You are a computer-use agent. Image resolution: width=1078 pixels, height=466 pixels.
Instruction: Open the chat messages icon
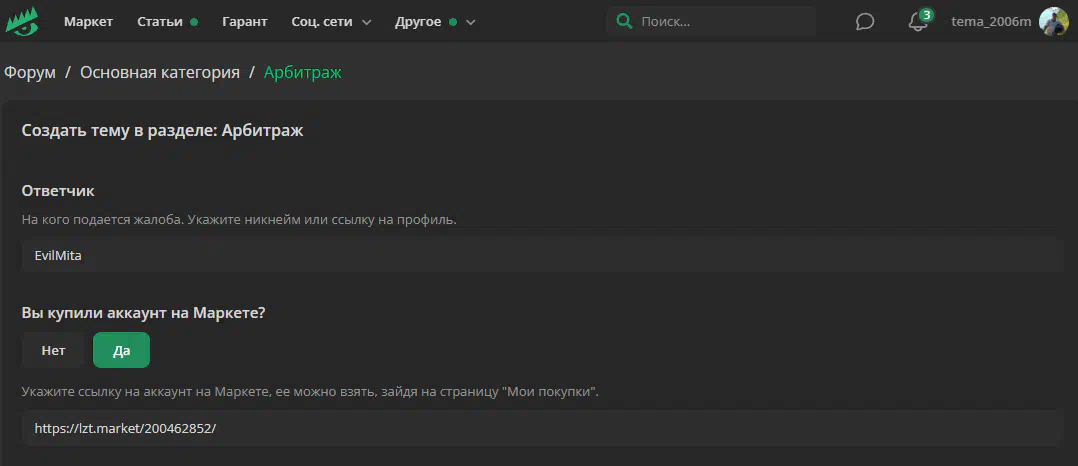click(x=865, y=22)
